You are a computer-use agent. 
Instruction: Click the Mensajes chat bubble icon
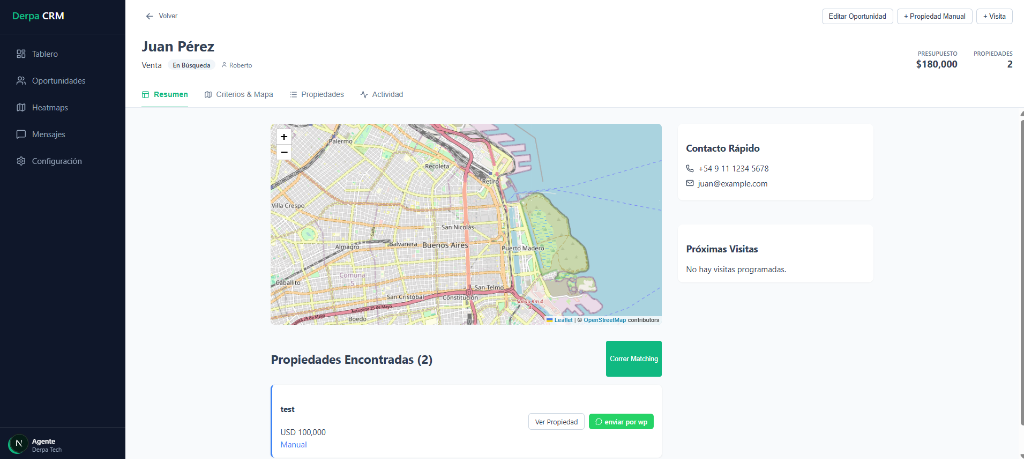click(x=21, y=134)
